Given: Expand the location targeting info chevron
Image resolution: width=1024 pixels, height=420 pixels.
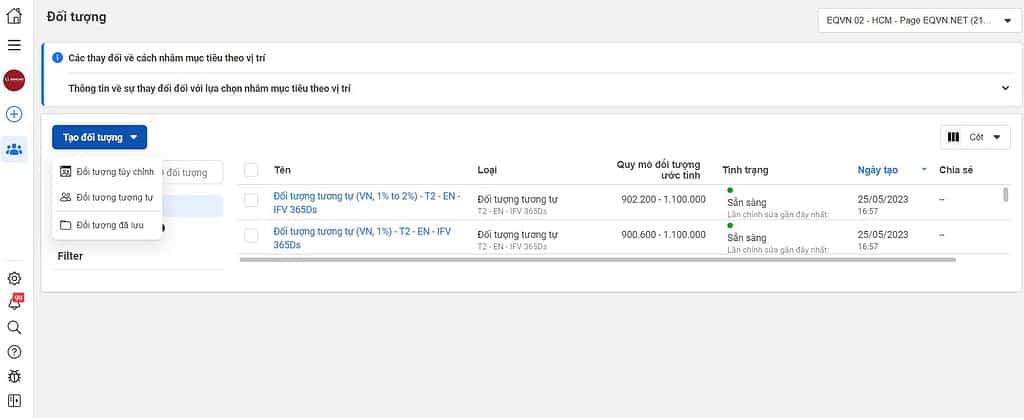Looking at the screenshot, I should coord(1005,88).
